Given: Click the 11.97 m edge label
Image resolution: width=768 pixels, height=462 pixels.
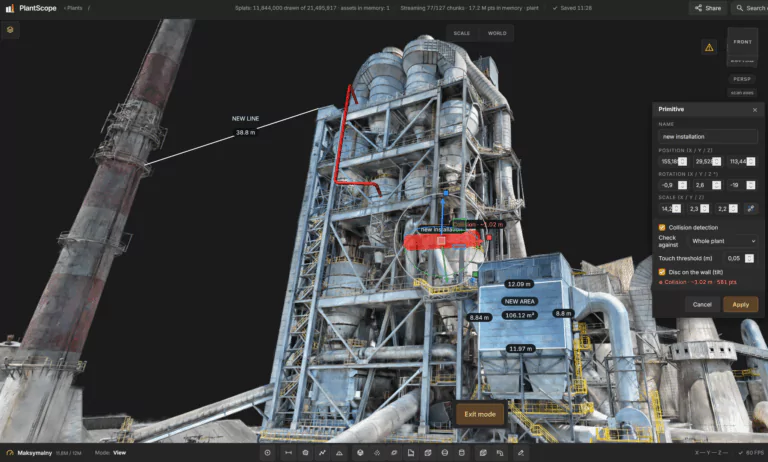Looking at the screenshot, I should click(x=520, y=349).
